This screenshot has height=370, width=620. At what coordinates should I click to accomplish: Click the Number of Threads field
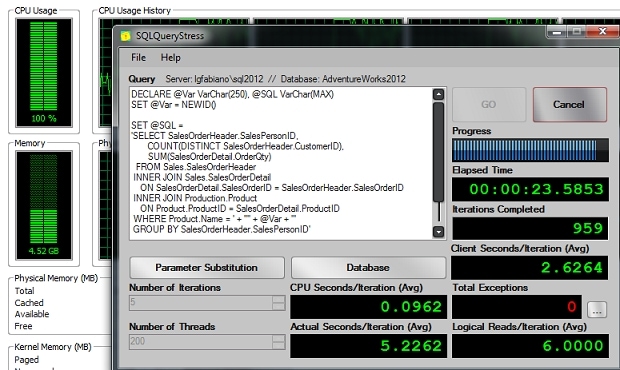coord(201,342)
